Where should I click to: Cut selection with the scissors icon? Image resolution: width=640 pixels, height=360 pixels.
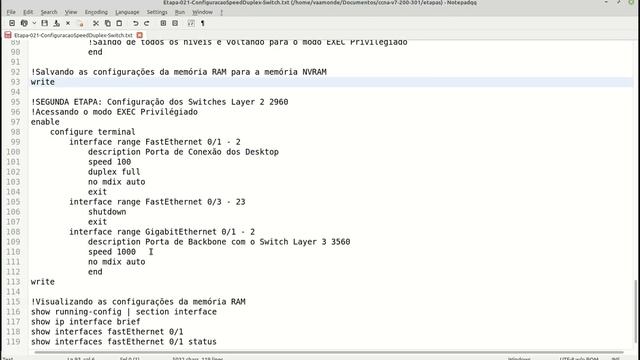pyautogui.click(x=96, y=23)
